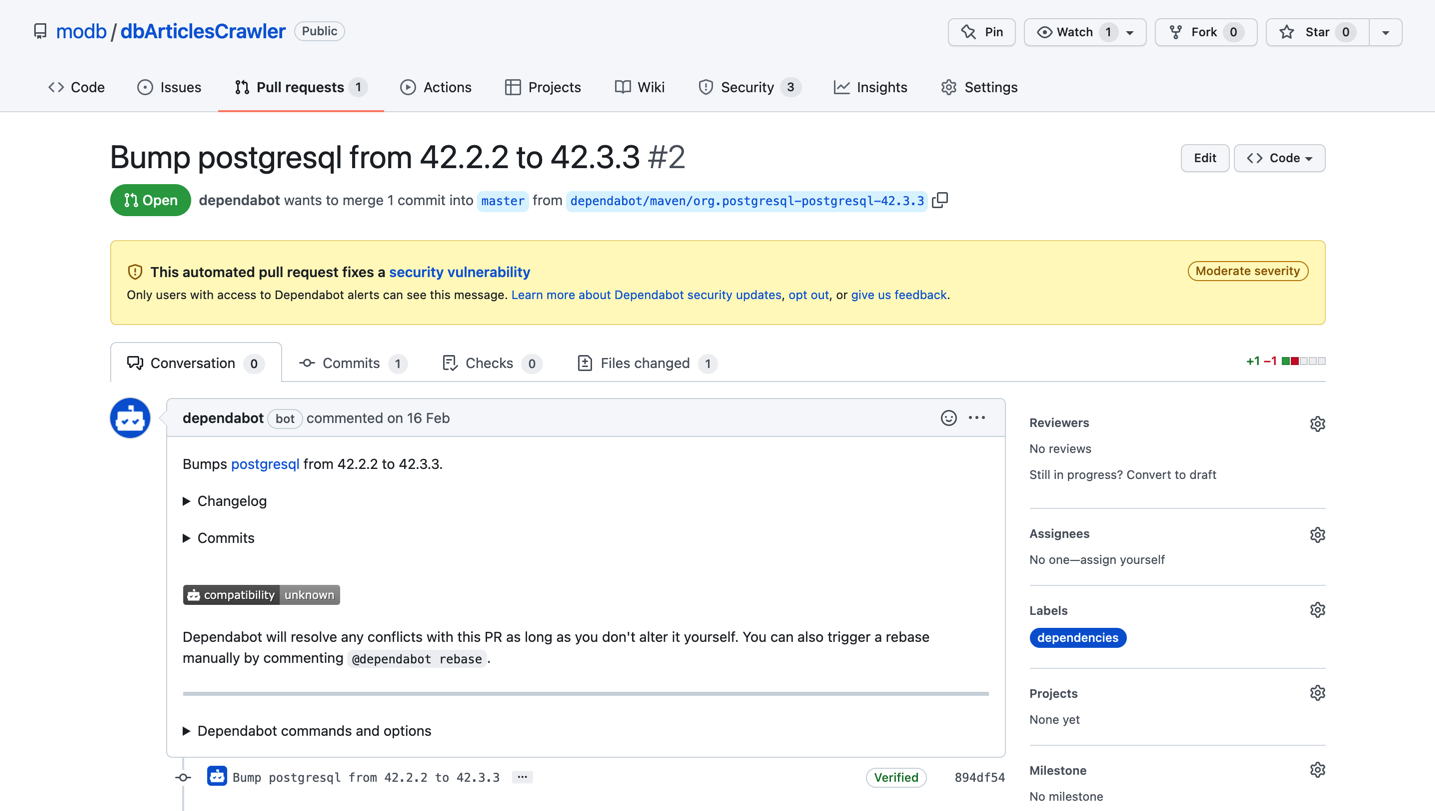Expand Dependabot commands and options

coord(307,731)
